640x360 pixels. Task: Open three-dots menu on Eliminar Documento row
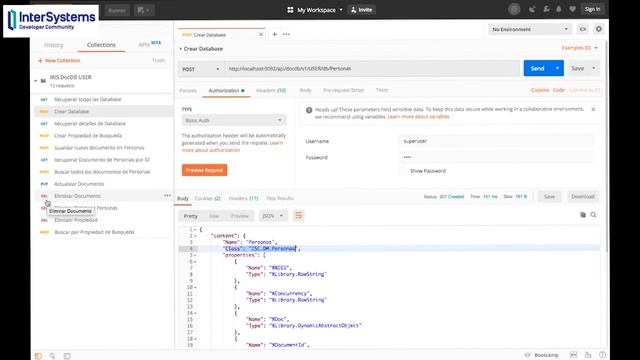coord(167,196)
